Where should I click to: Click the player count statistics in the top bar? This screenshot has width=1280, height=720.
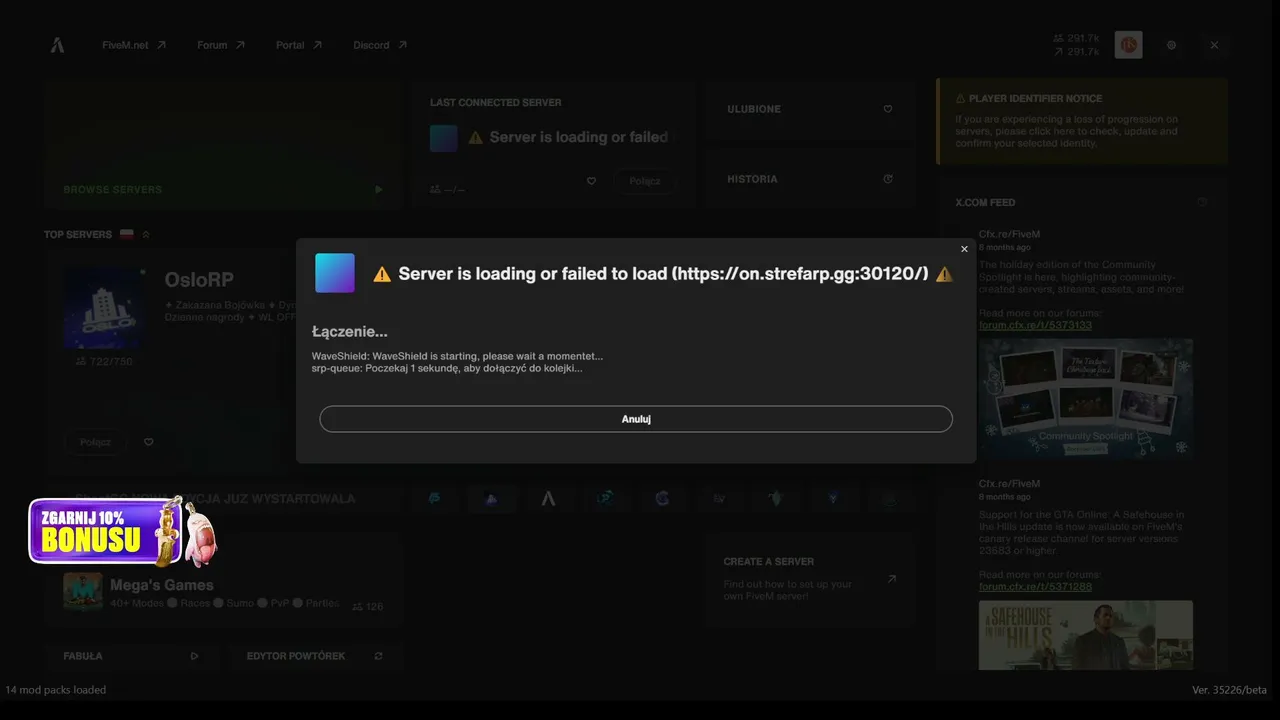pos(1076,45)
